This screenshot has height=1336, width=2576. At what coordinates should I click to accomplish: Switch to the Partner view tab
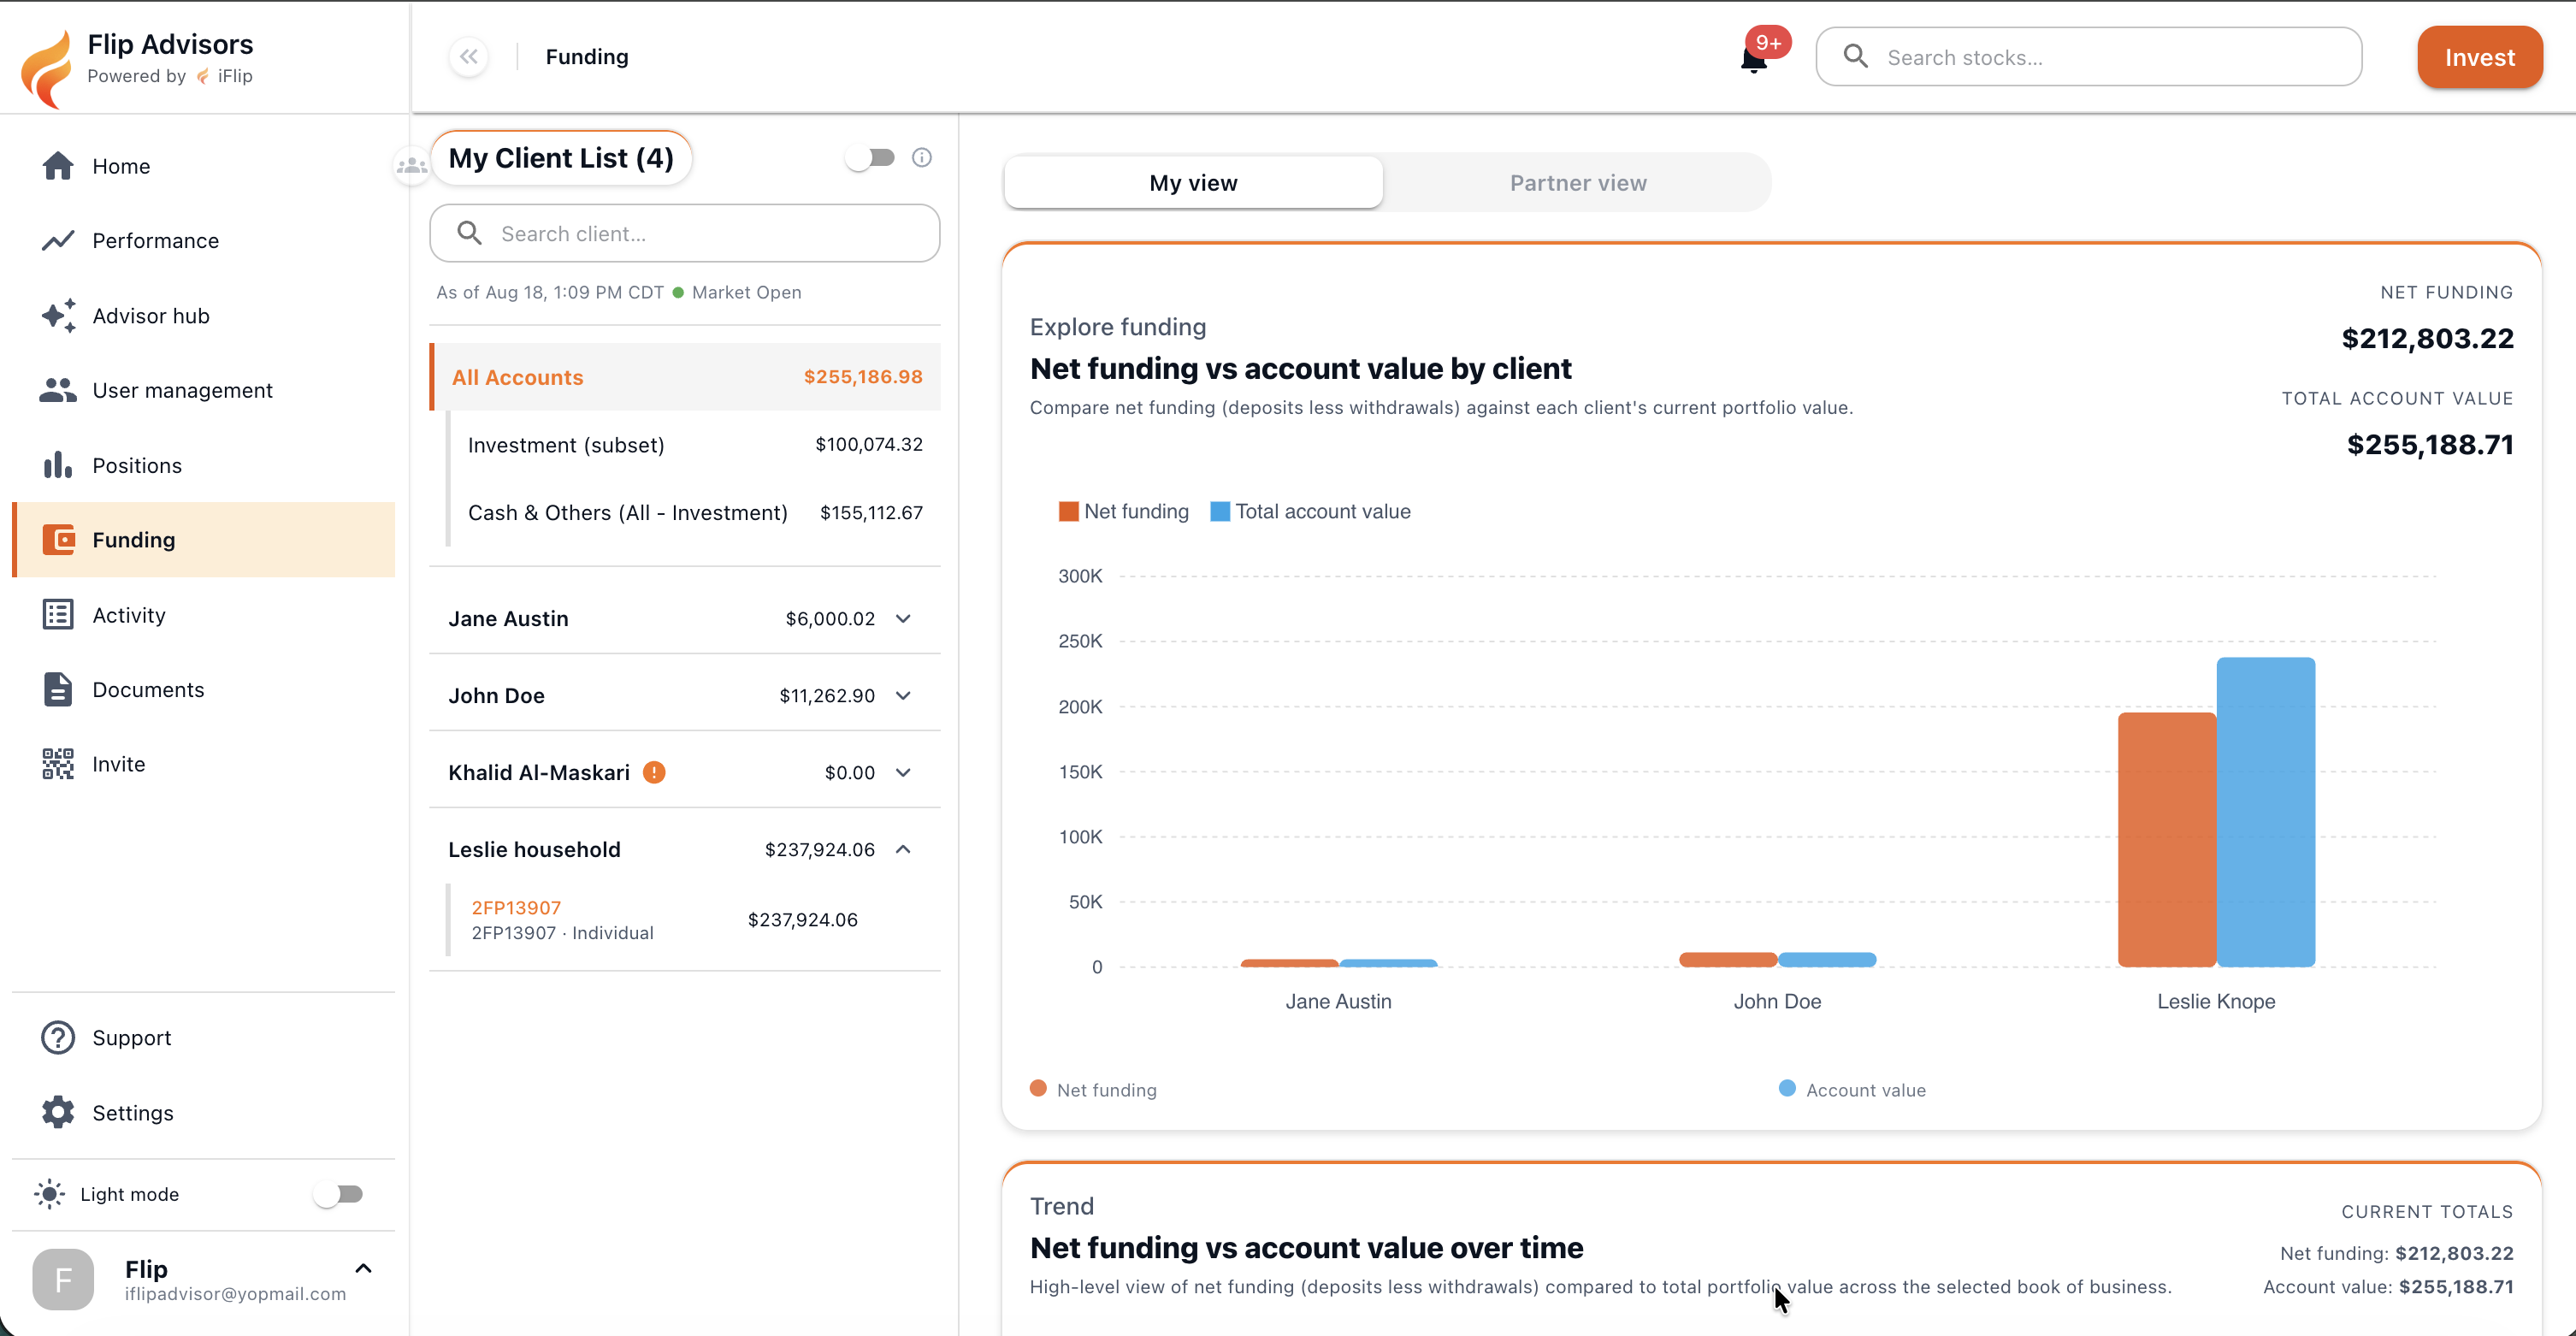tap(1578, 183)
